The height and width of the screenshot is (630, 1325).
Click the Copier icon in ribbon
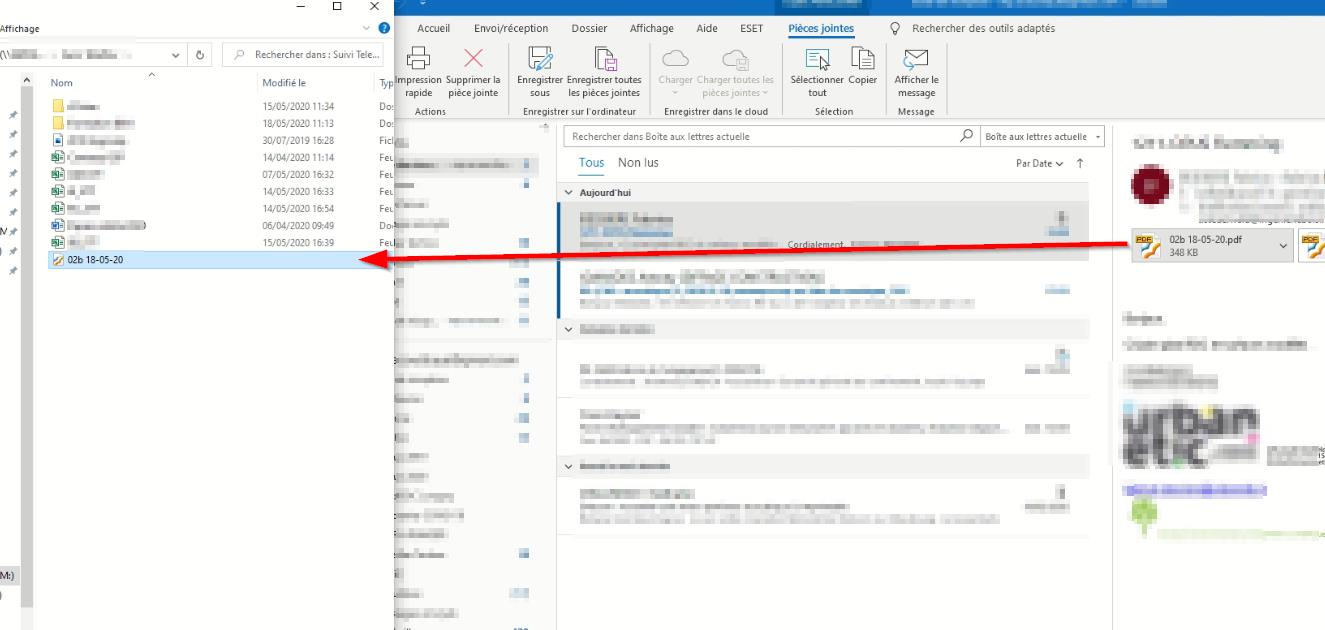tap(861, 59)
